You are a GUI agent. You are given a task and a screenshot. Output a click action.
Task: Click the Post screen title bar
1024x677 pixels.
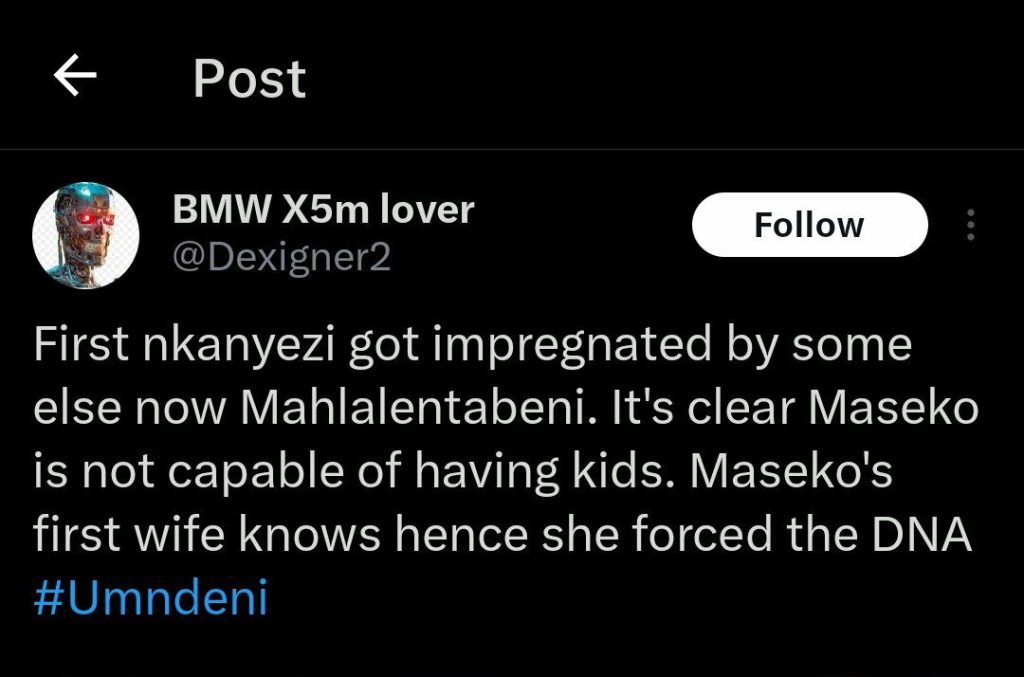pos(247,77)
